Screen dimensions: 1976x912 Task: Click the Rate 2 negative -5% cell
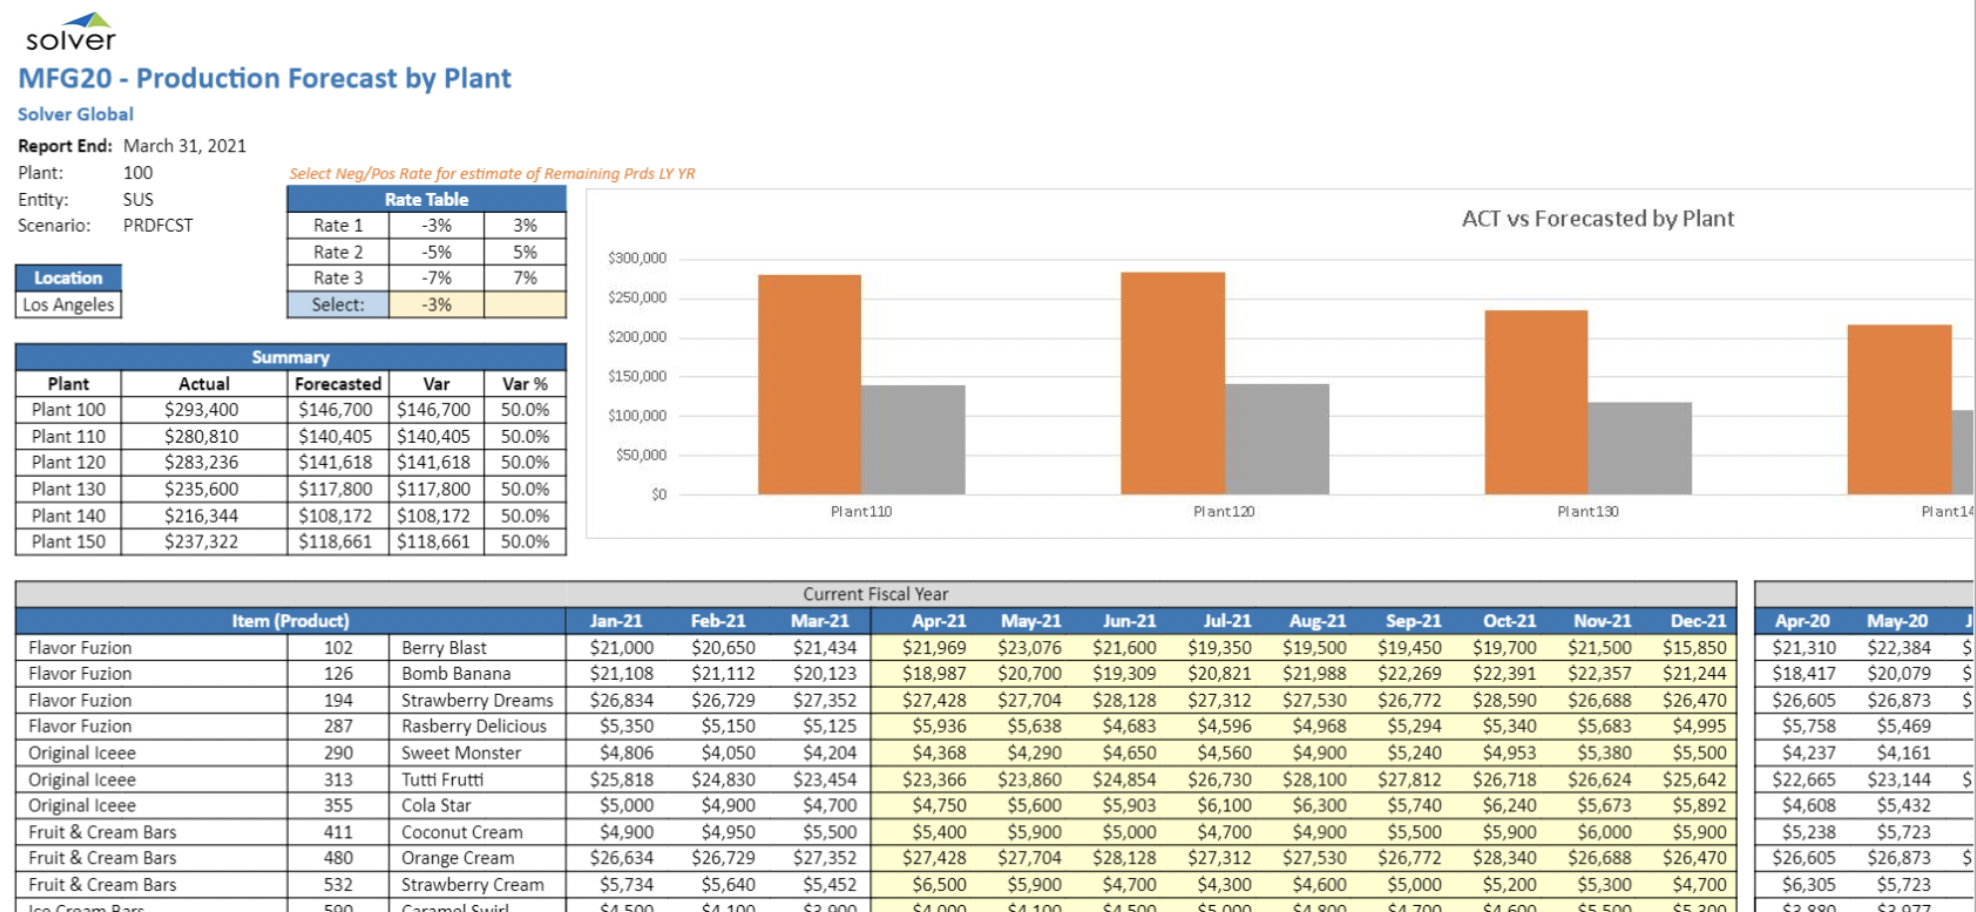point(436,252)
